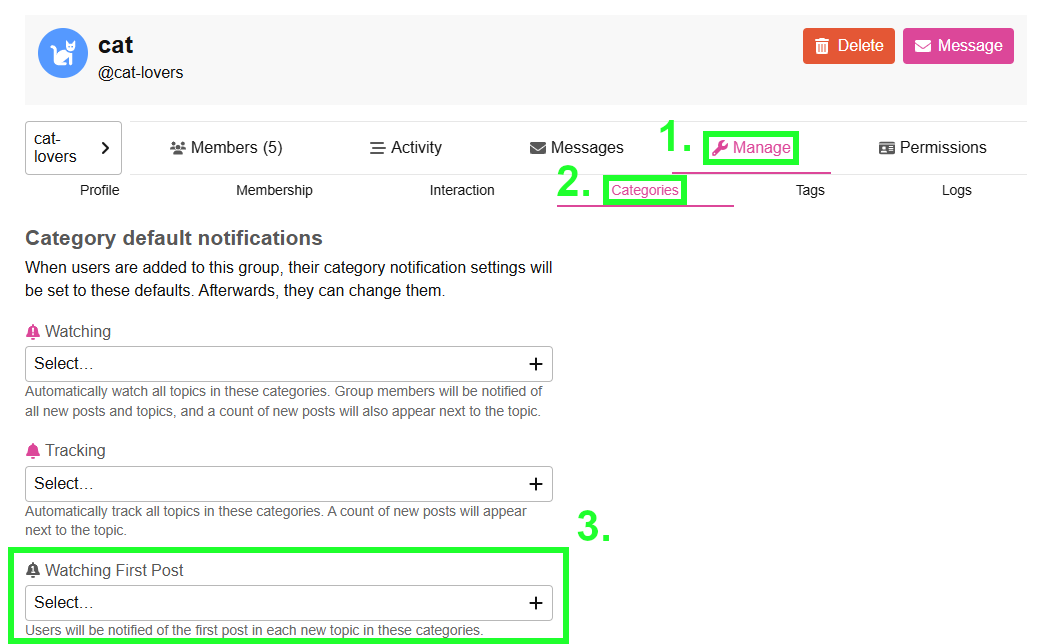
Task: Go to the Interaction sub-tab
Action: pyautogui.click(x=462, y=190)
